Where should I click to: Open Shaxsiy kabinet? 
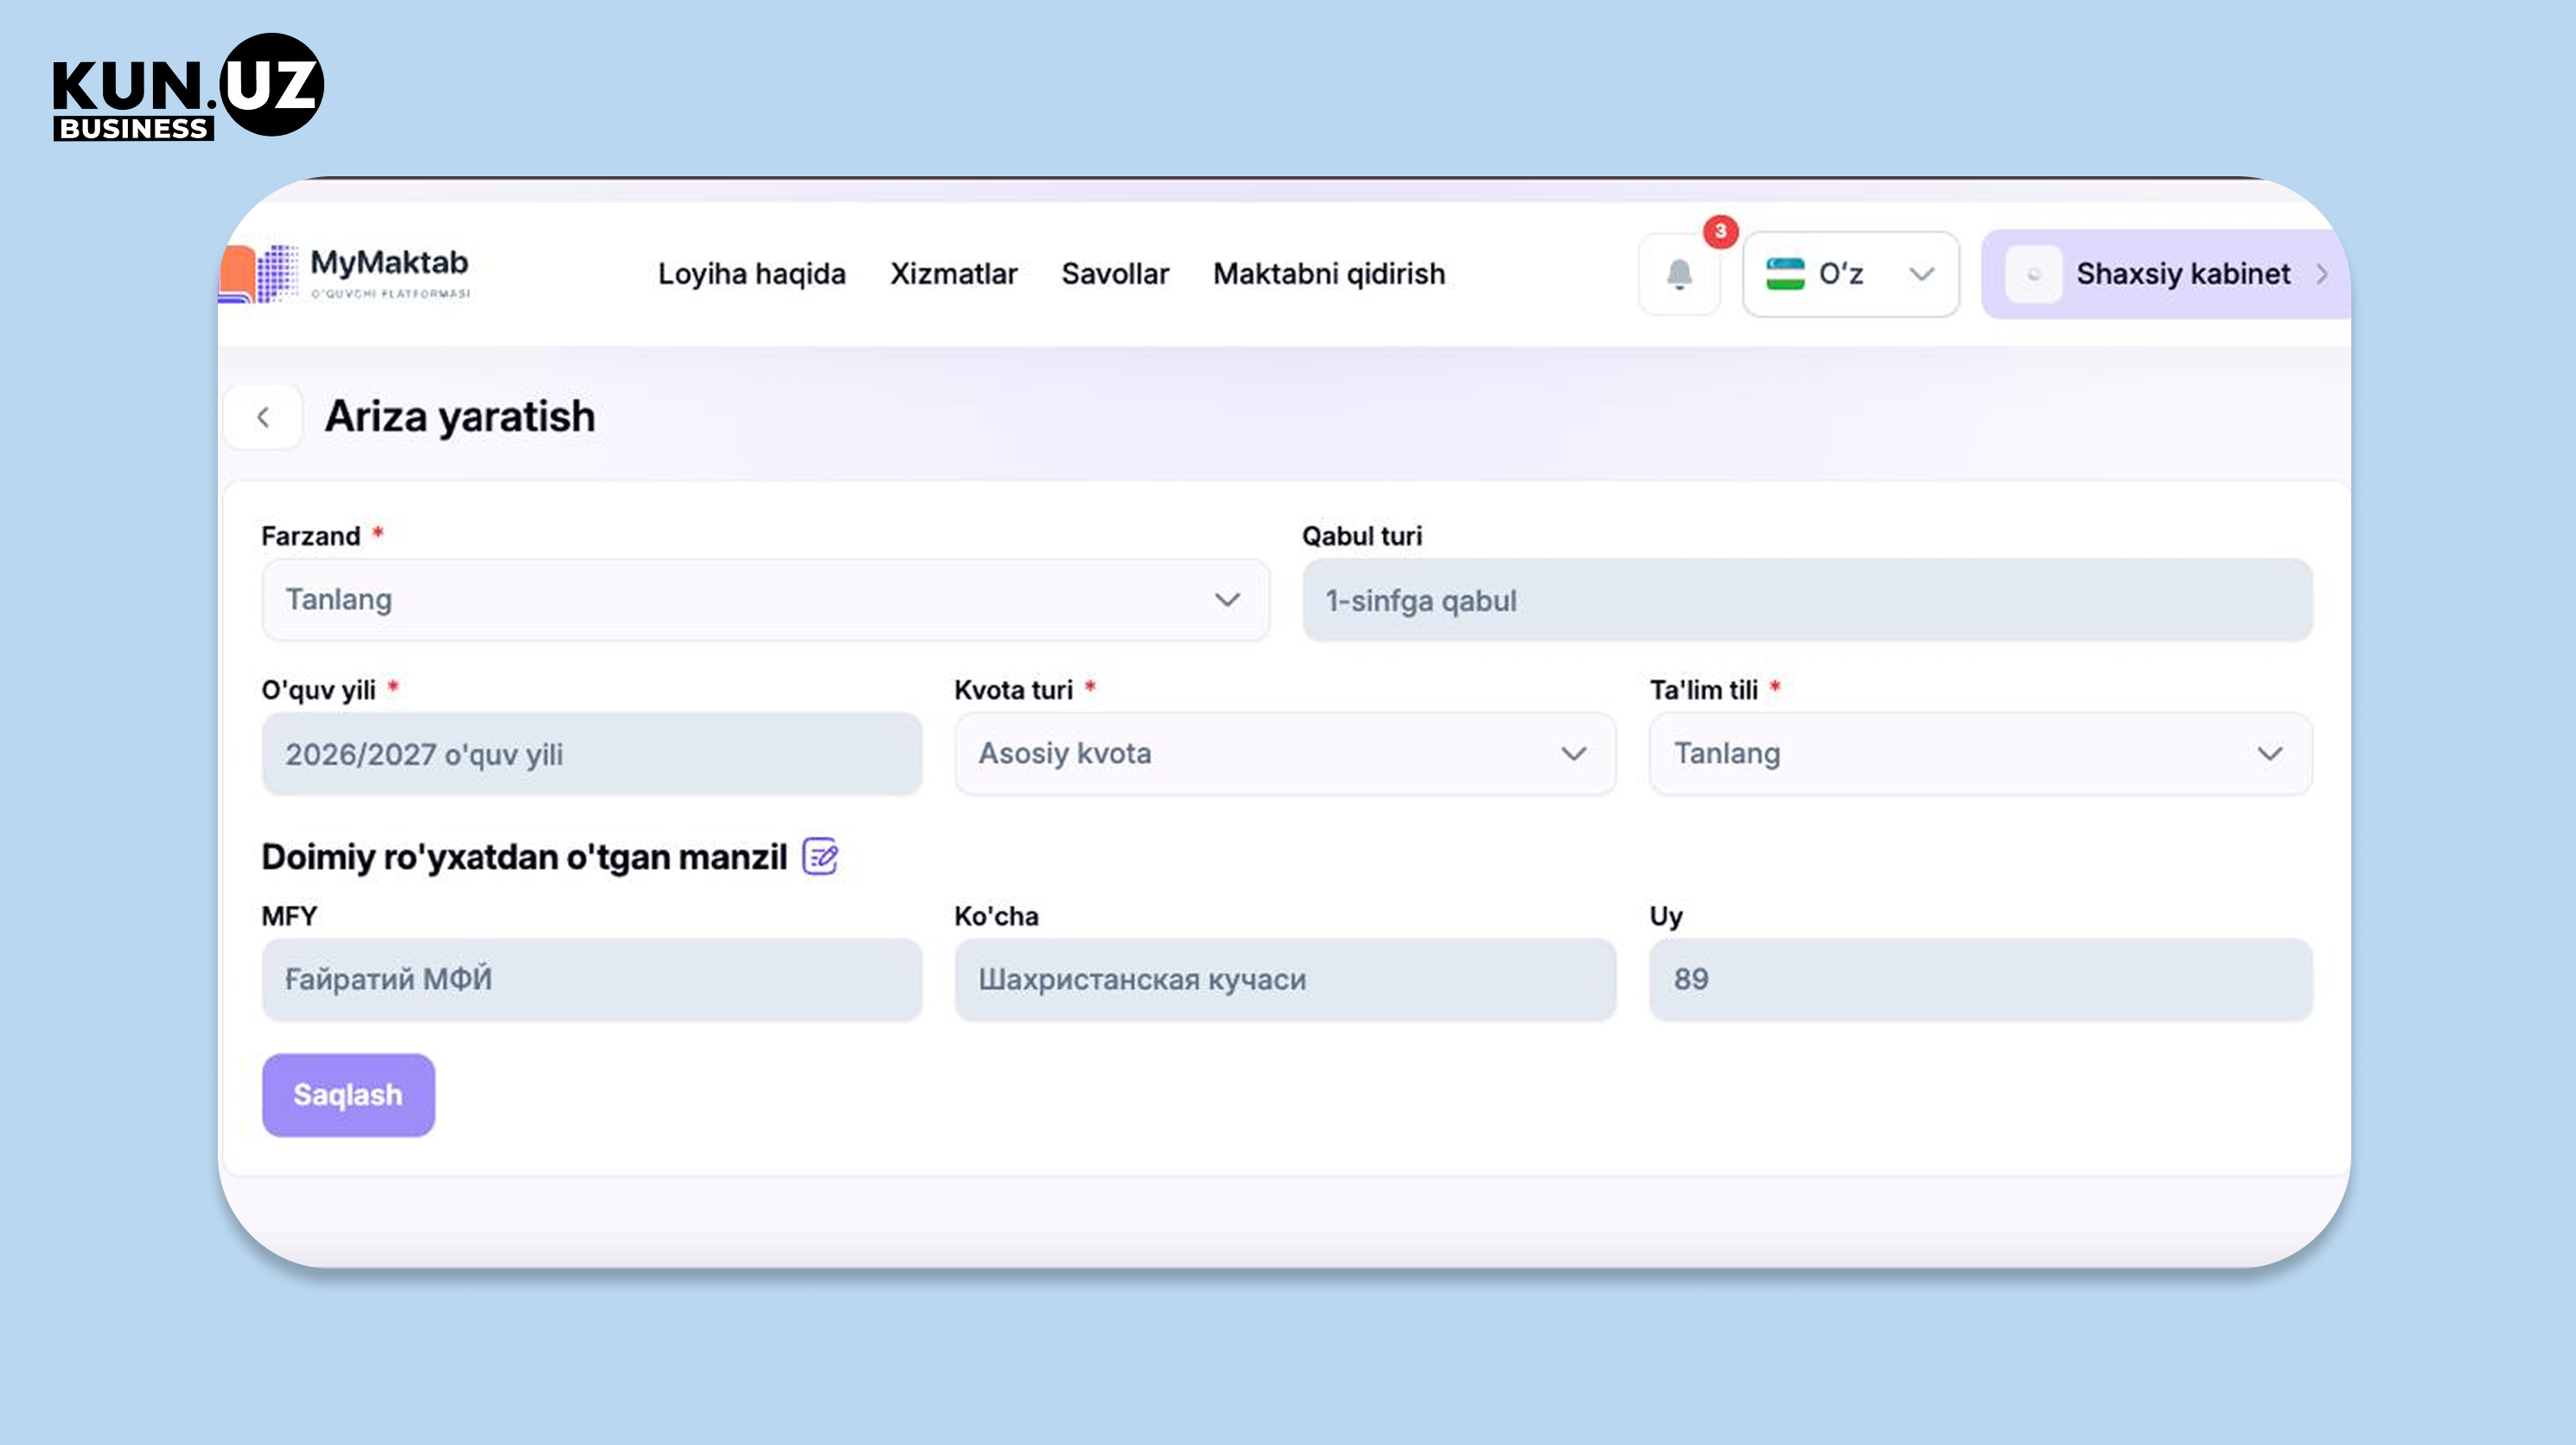[x=2167, y=274]
